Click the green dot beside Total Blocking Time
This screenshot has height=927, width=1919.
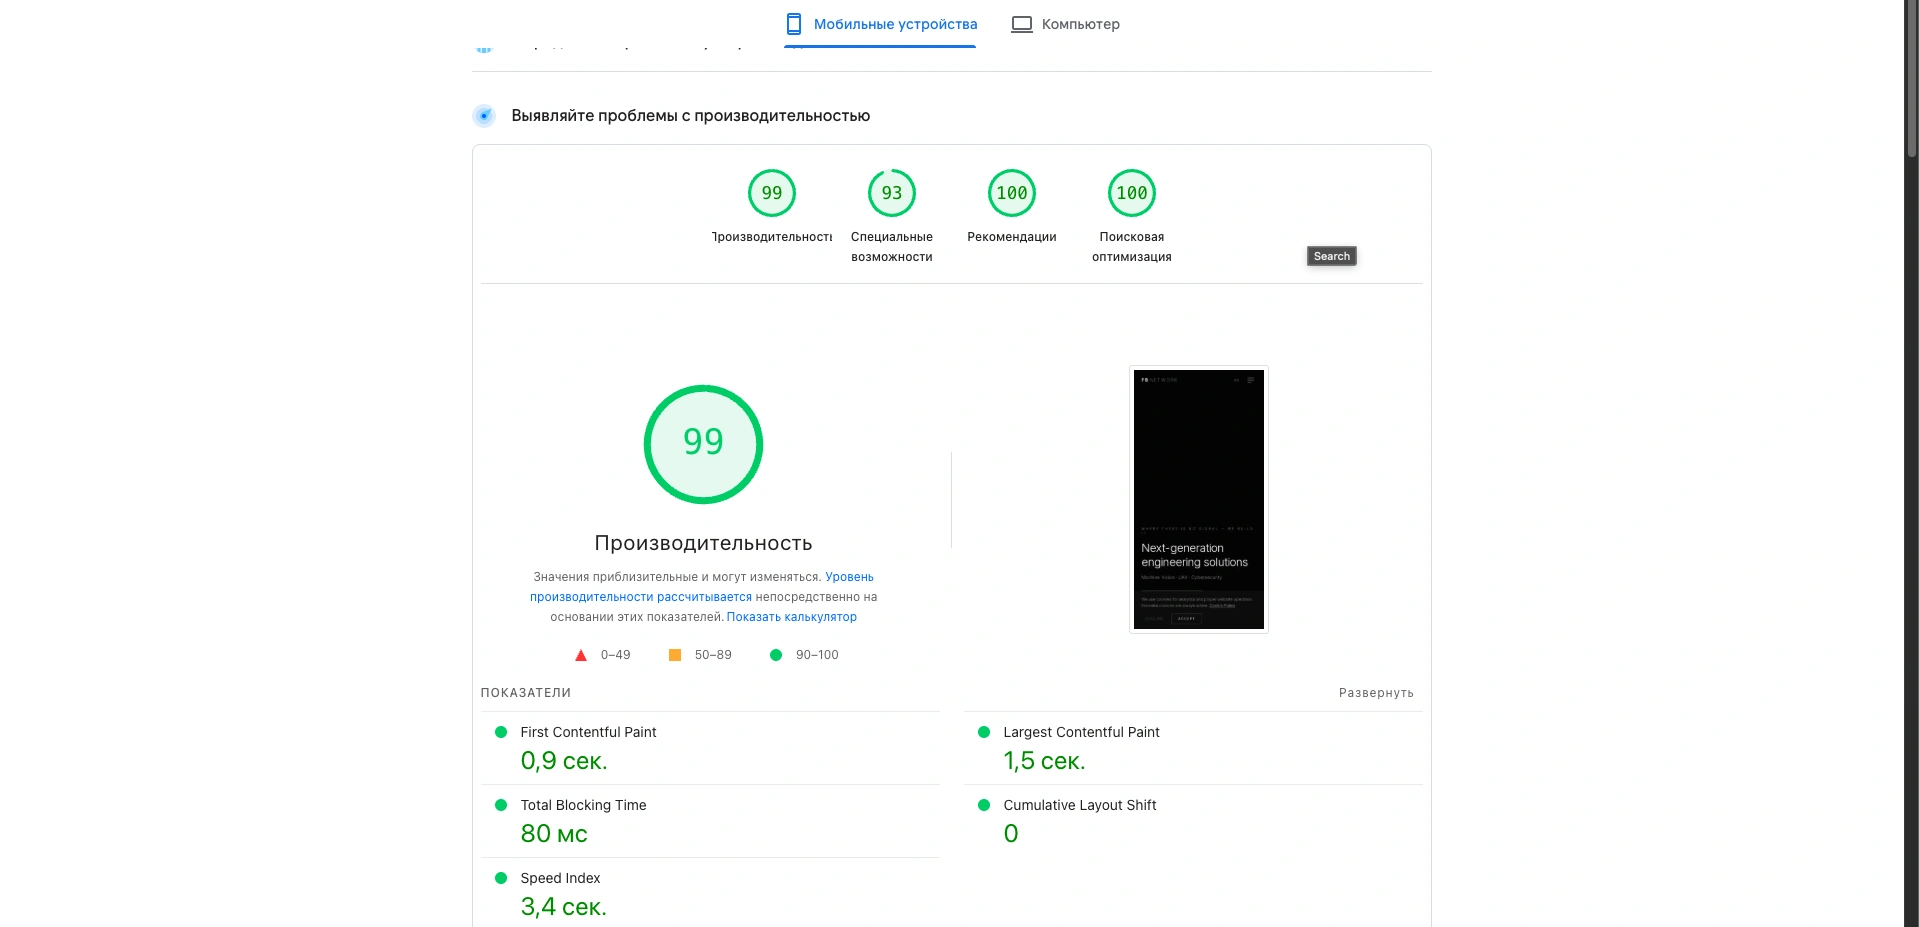pyautogui.click(x=501, y=805)
